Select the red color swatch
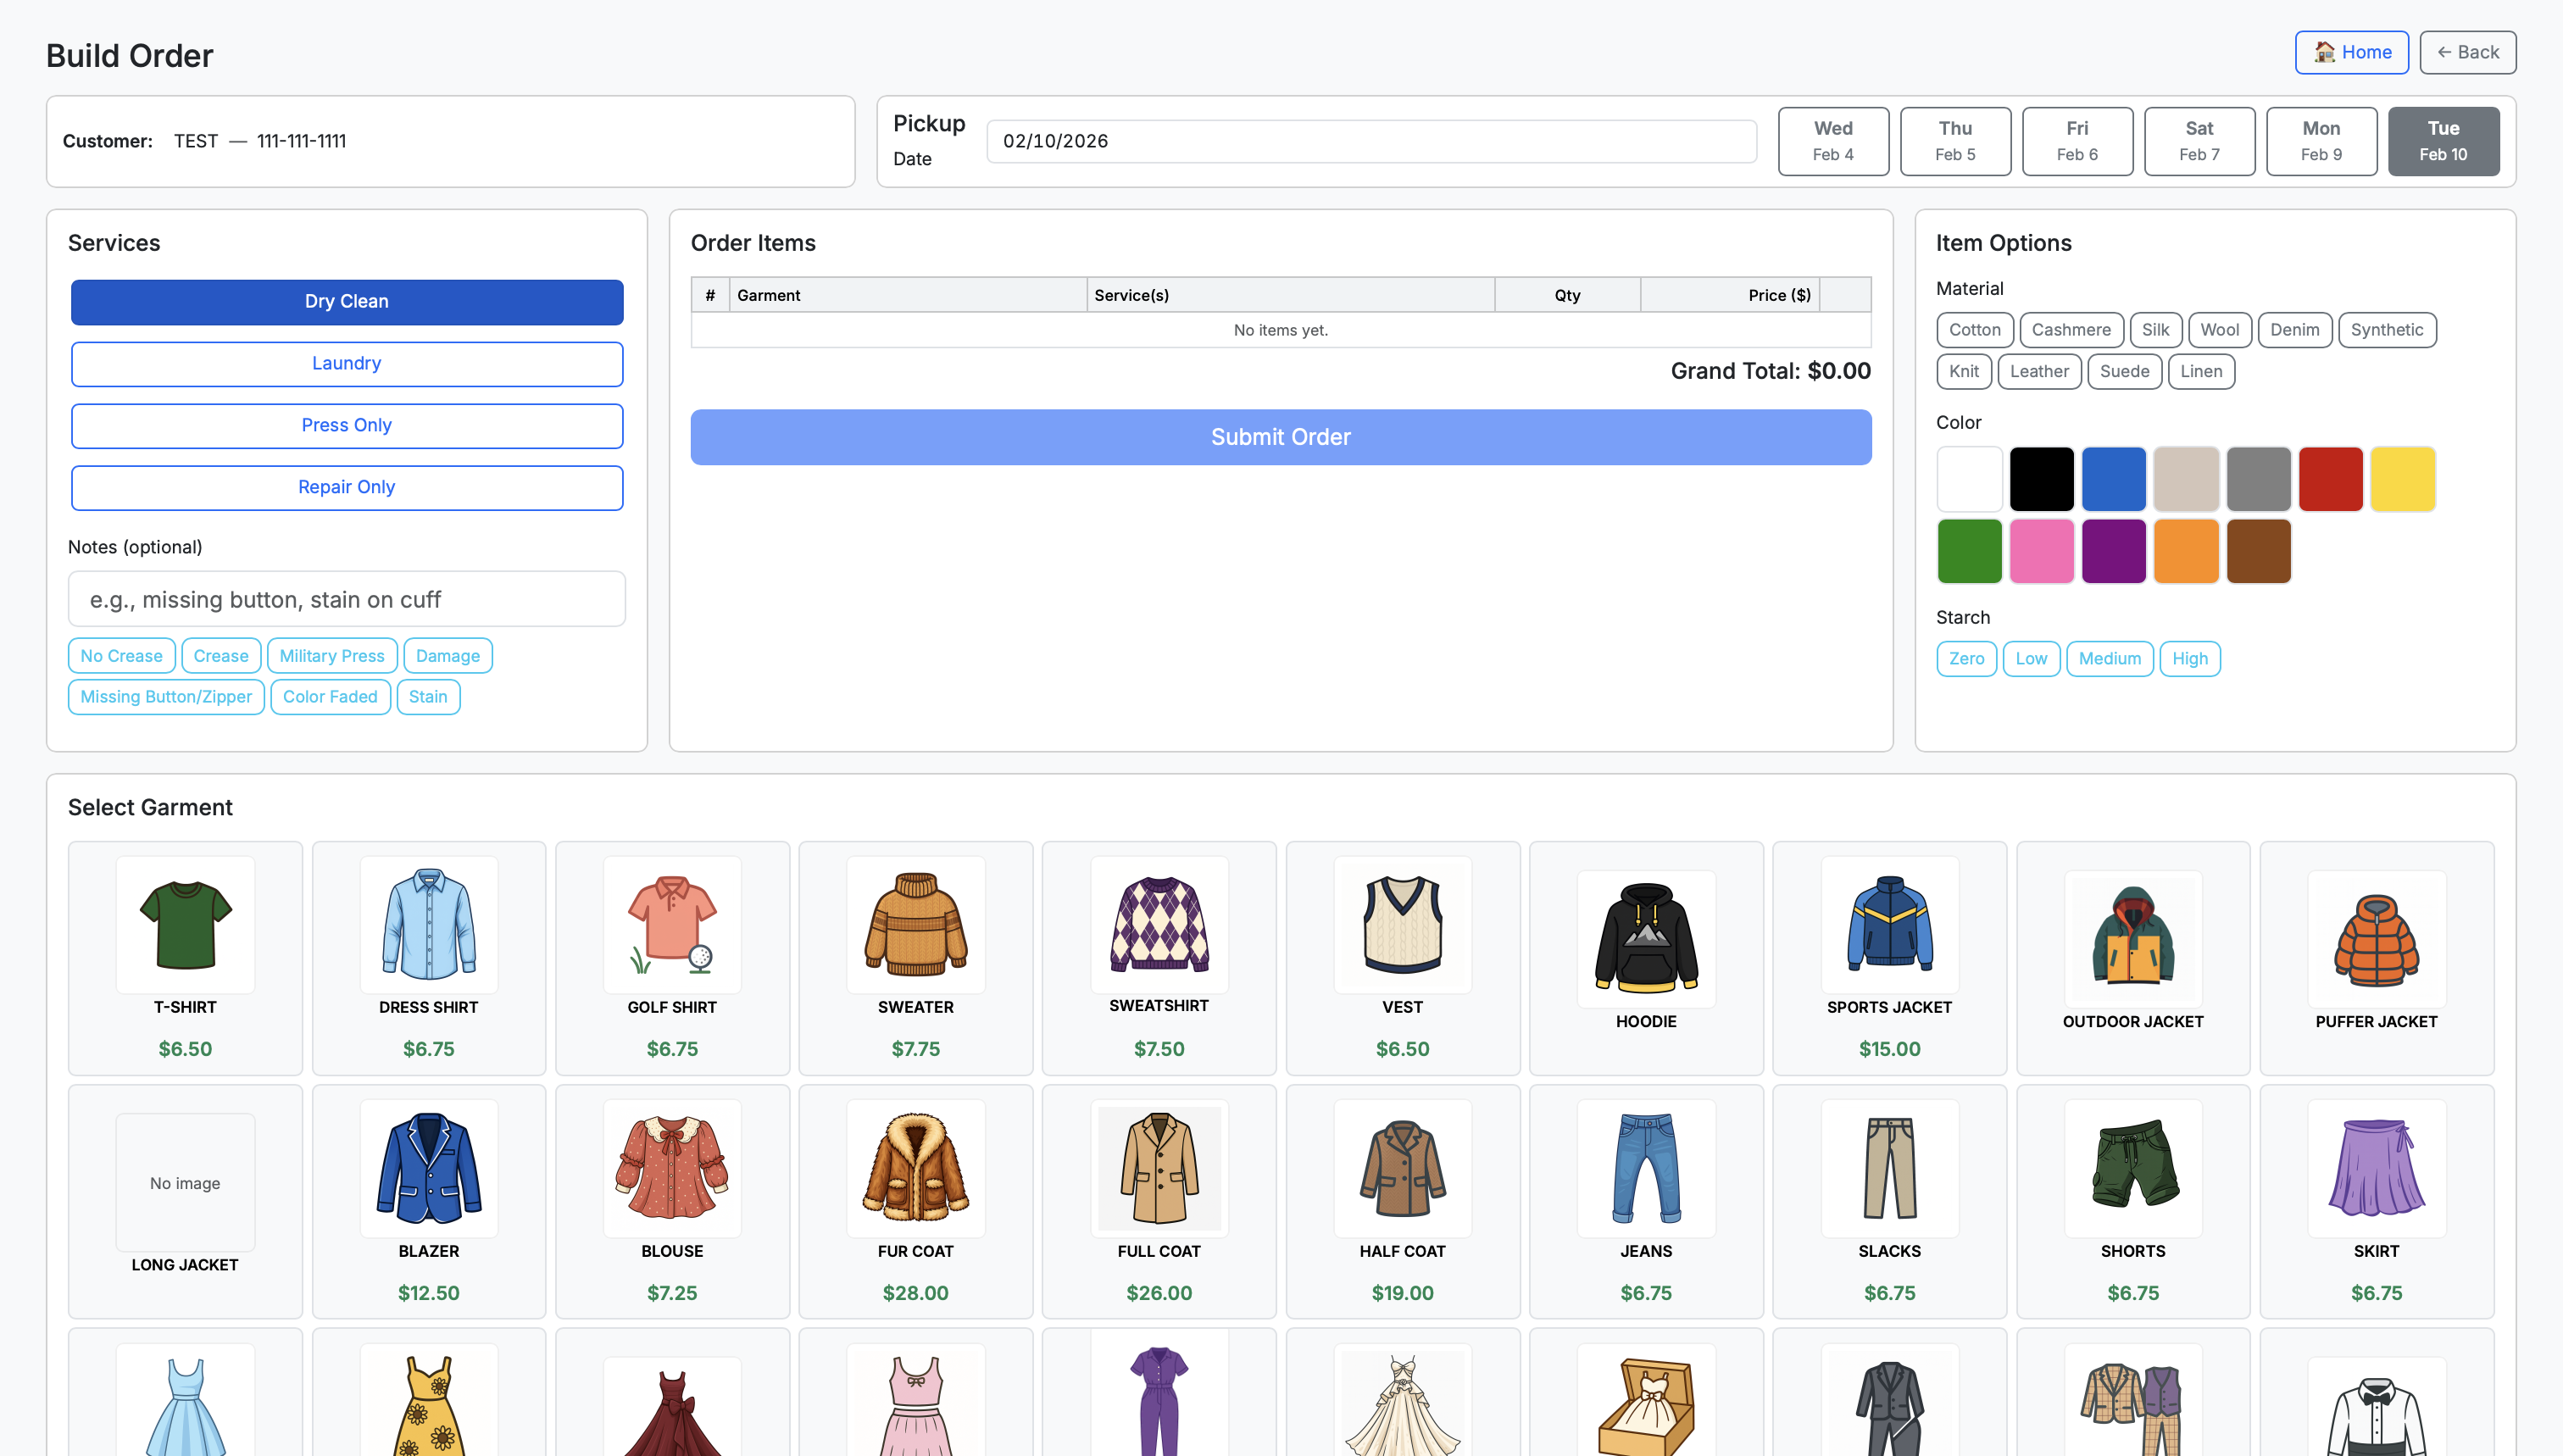2563x1456 pixels. click(x=2331, y=479)
